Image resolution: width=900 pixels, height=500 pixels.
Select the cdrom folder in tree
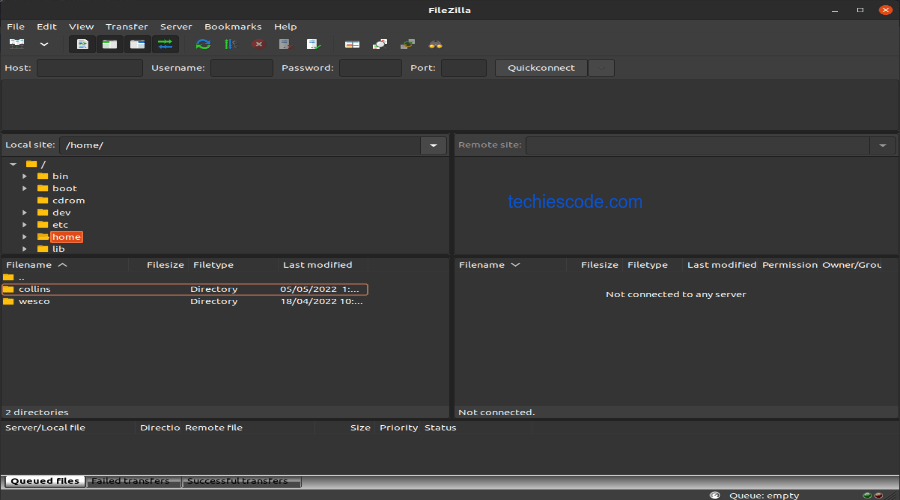tap(68, 200)
